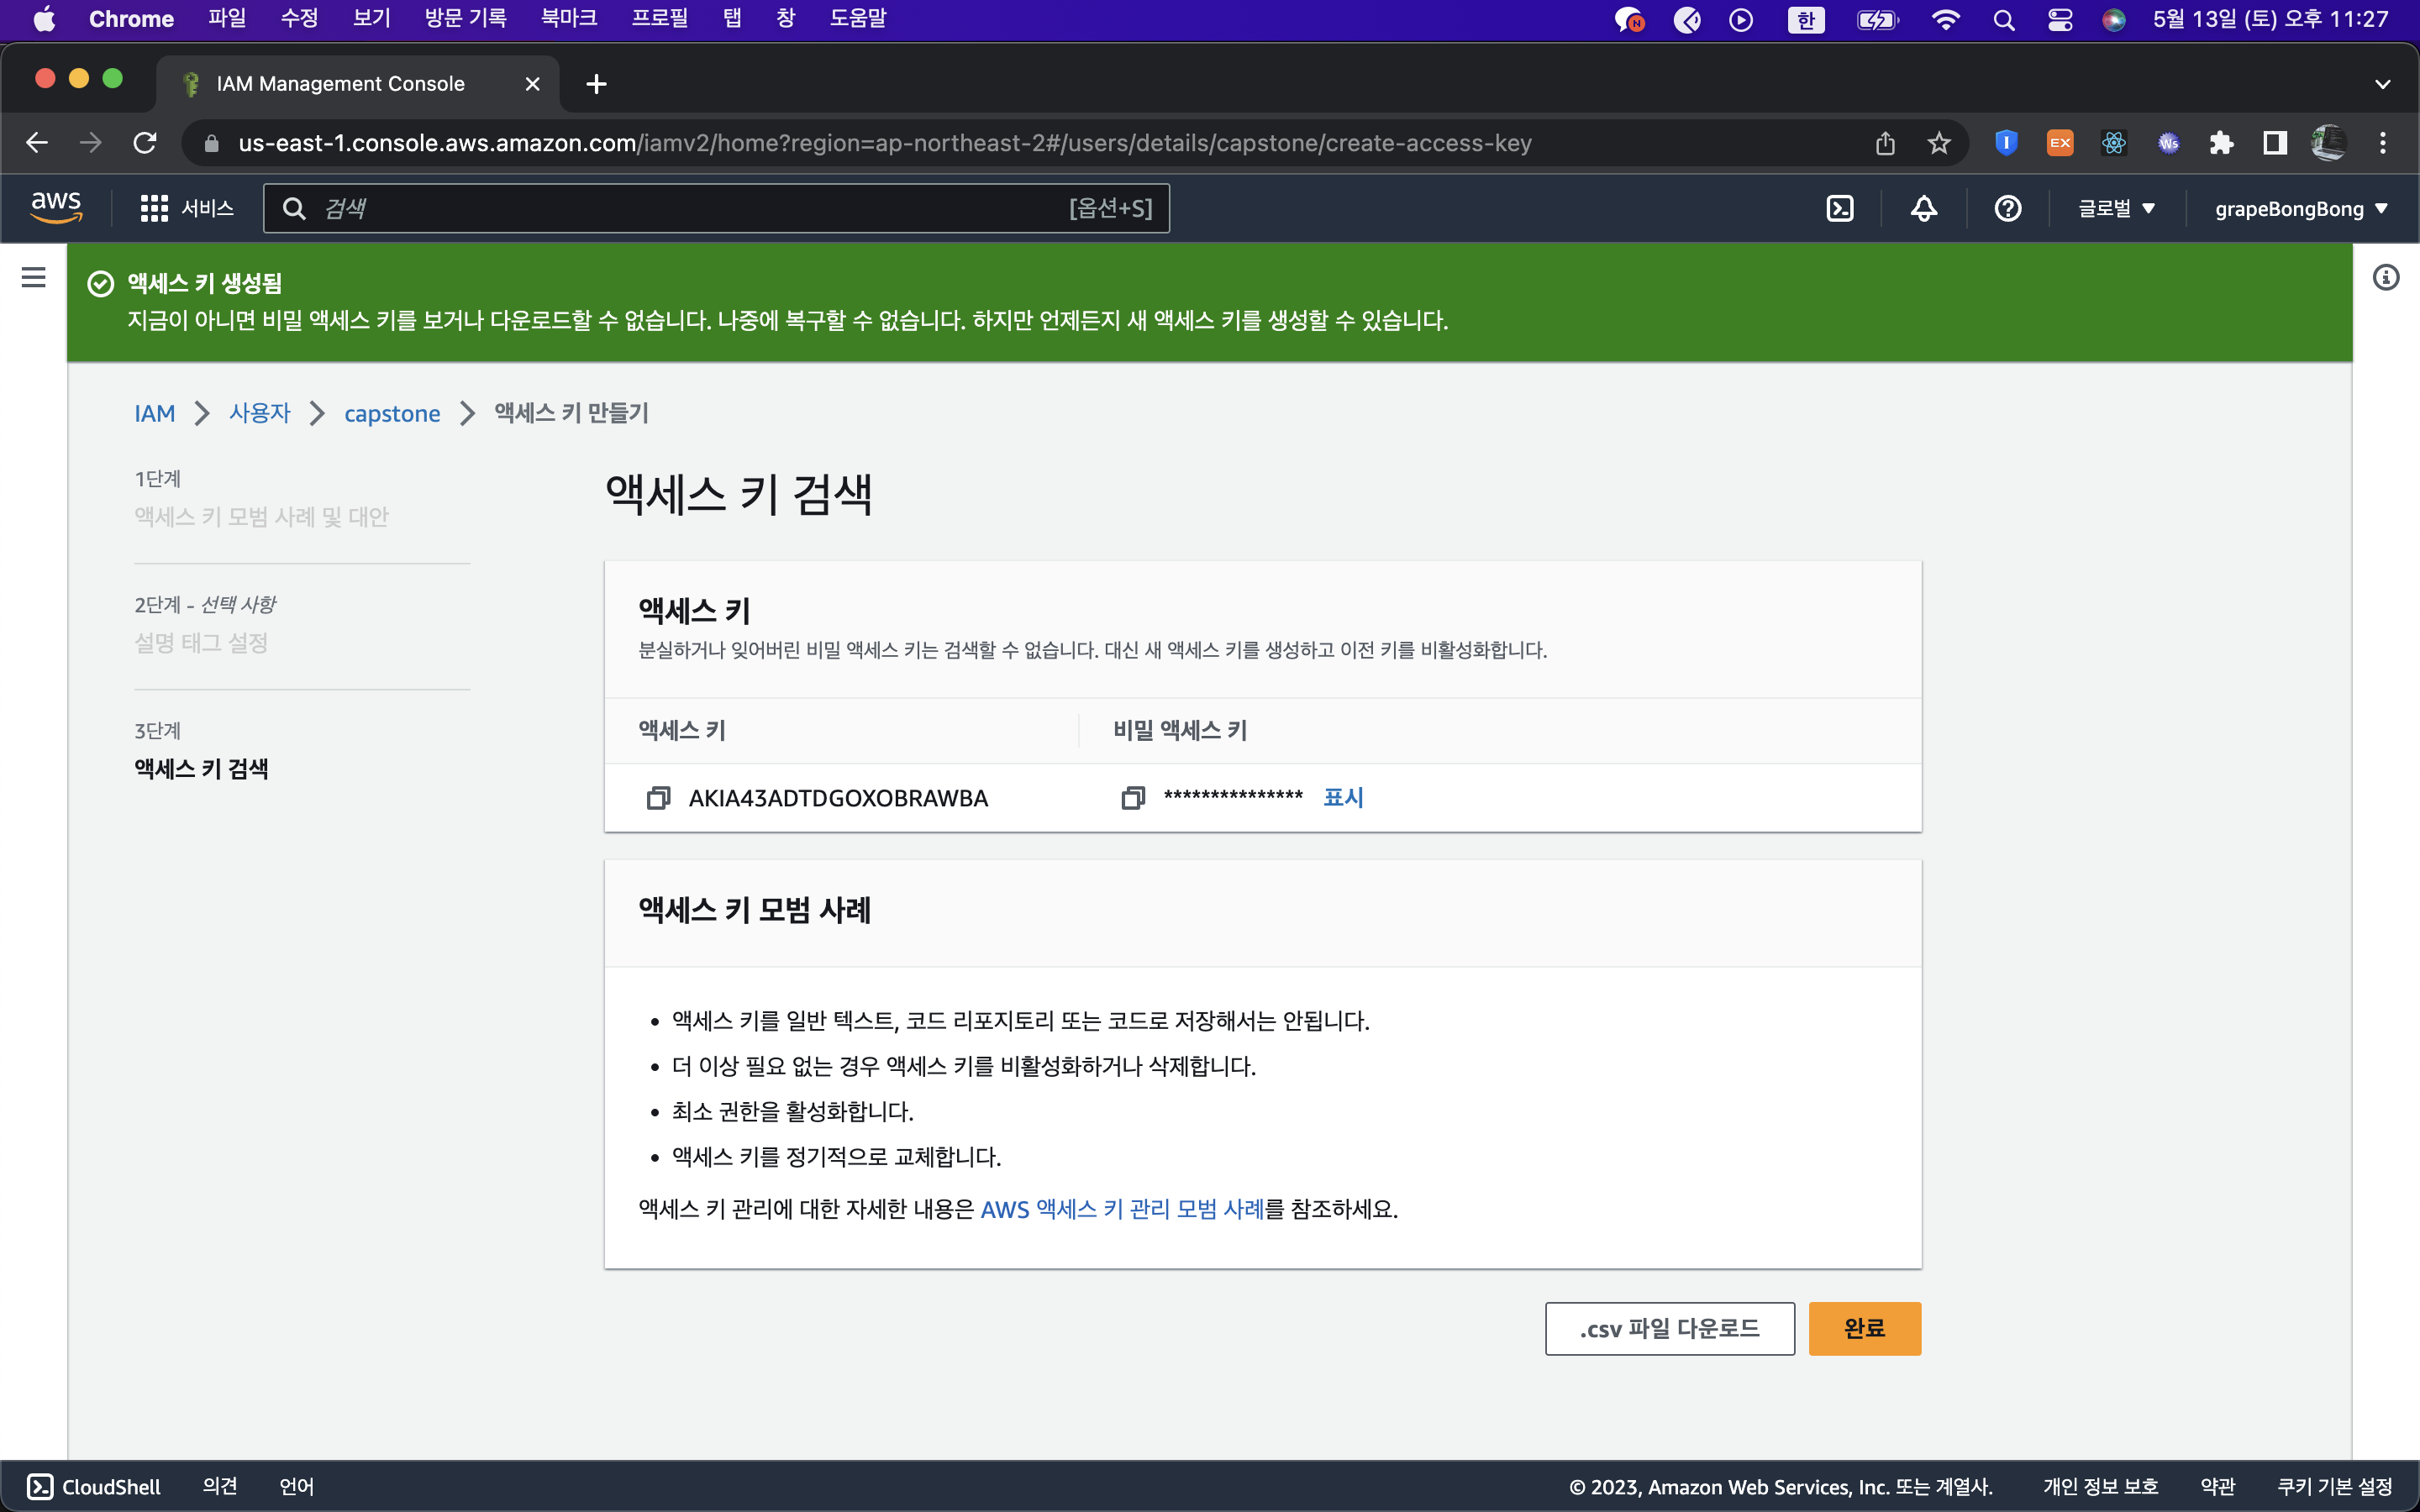
Task: Open CloudShell from top navigation icon
Action: click(x=1840, y=208)
